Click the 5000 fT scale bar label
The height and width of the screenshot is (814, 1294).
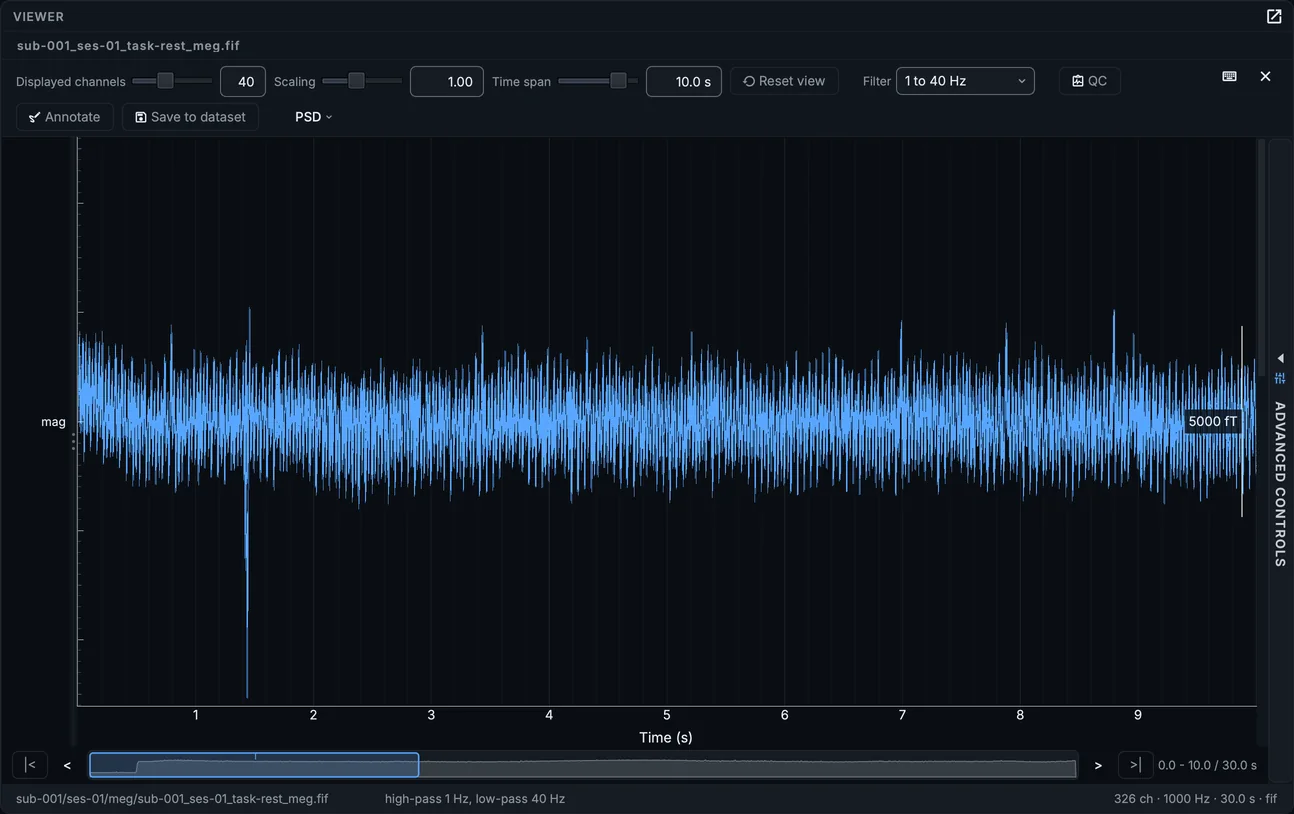[x=1213, y=421]
